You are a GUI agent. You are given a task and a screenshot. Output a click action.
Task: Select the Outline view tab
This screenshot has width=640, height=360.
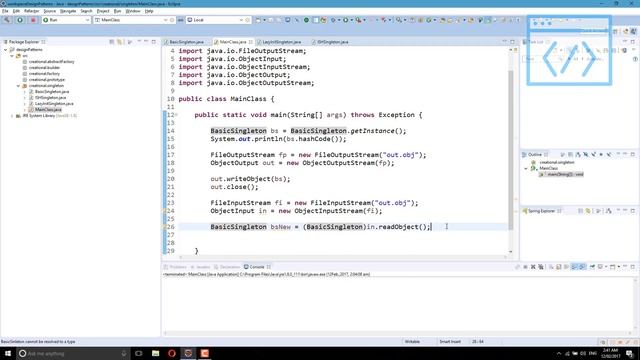pyautogui.click(x=535, y=155)
